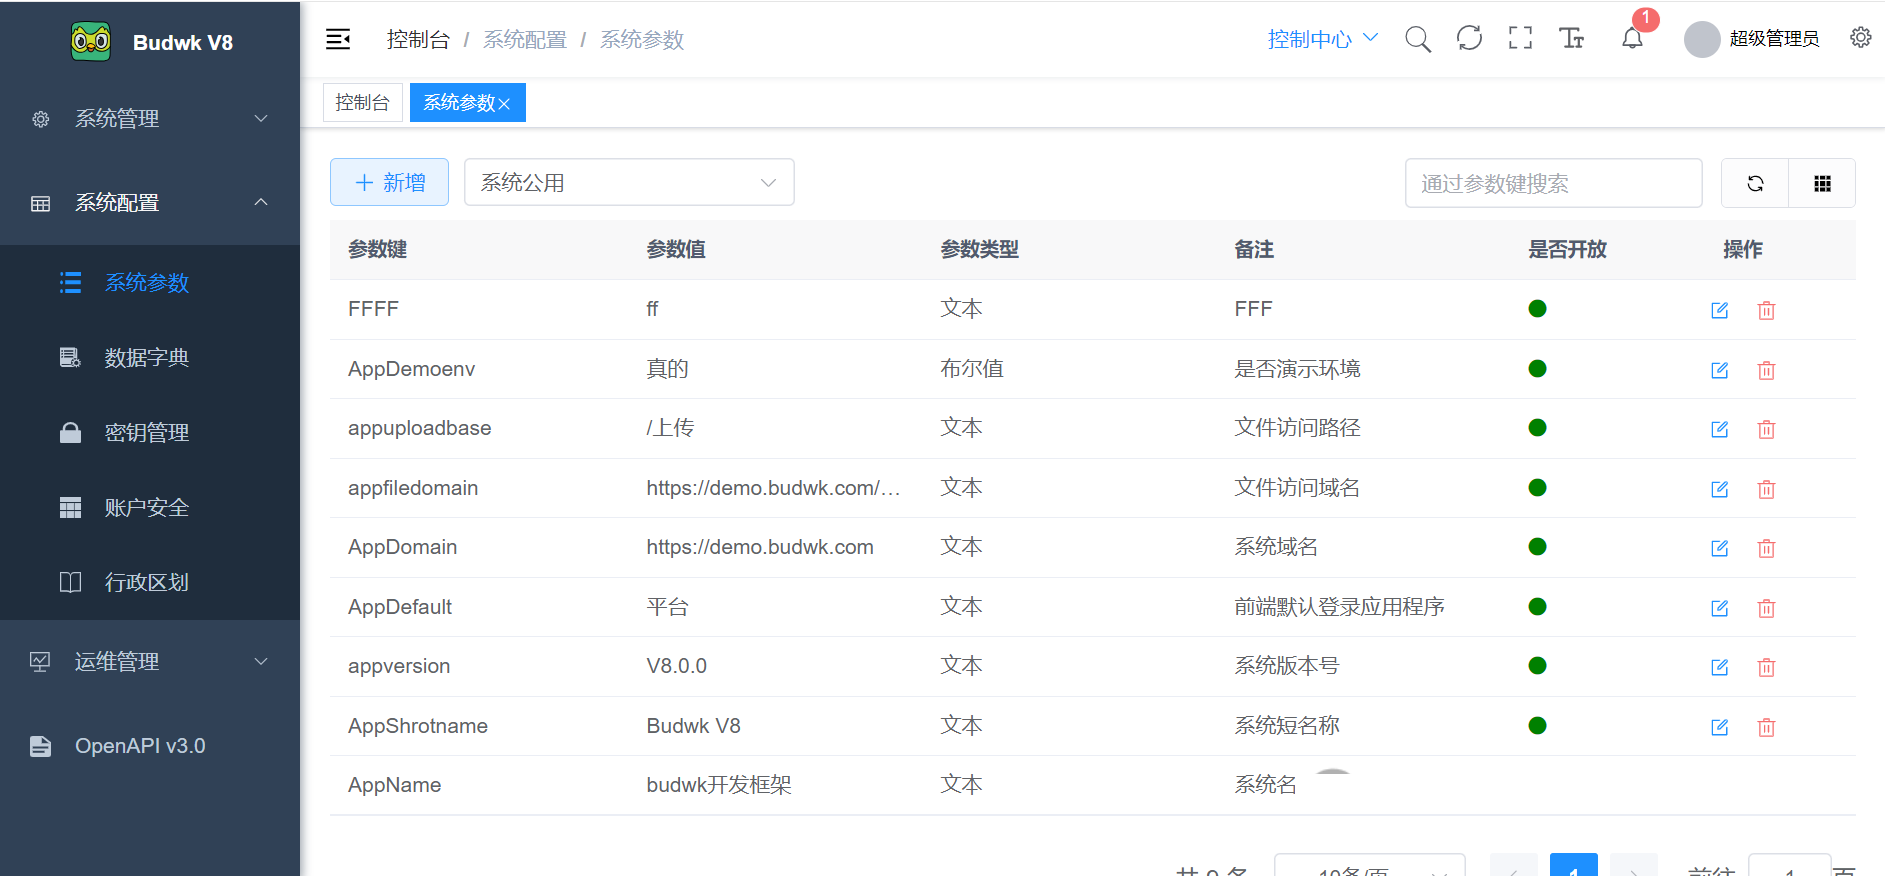Delete the FFFF parameter row

pyautogui.click(x=1766, y=310)
